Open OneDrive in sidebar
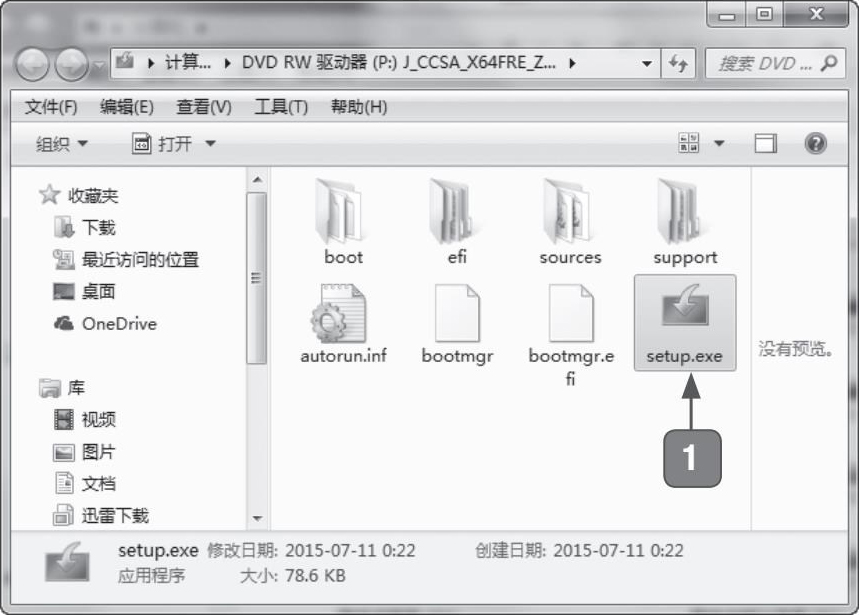859x615 pixels. coord(105,324)
